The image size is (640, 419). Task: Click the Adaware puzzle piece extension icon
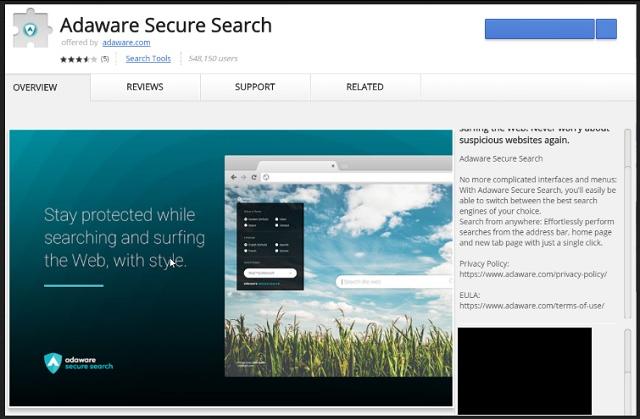point(32,28)
